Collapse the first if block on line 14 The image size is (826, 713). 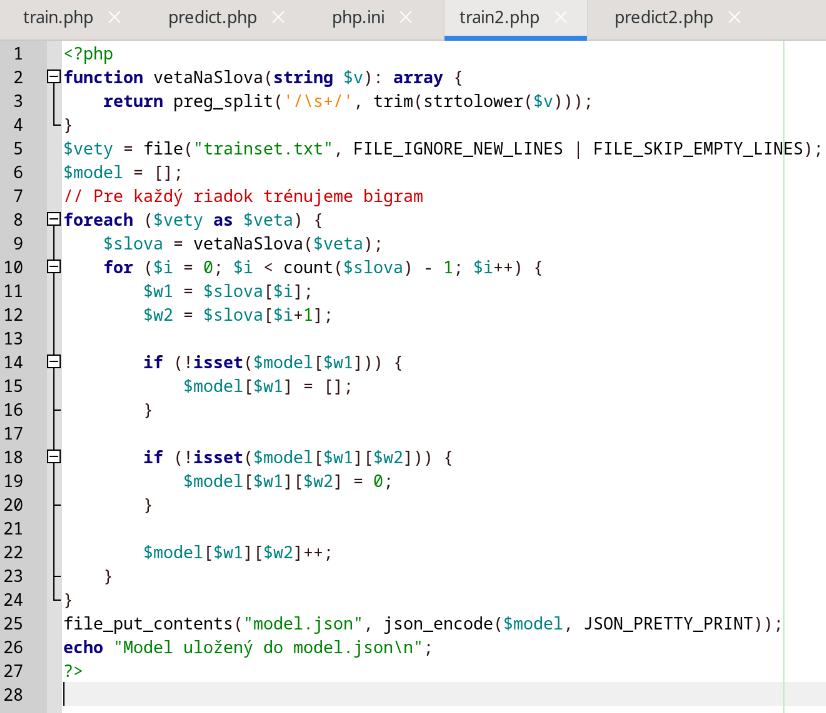(x=54, y=363)
